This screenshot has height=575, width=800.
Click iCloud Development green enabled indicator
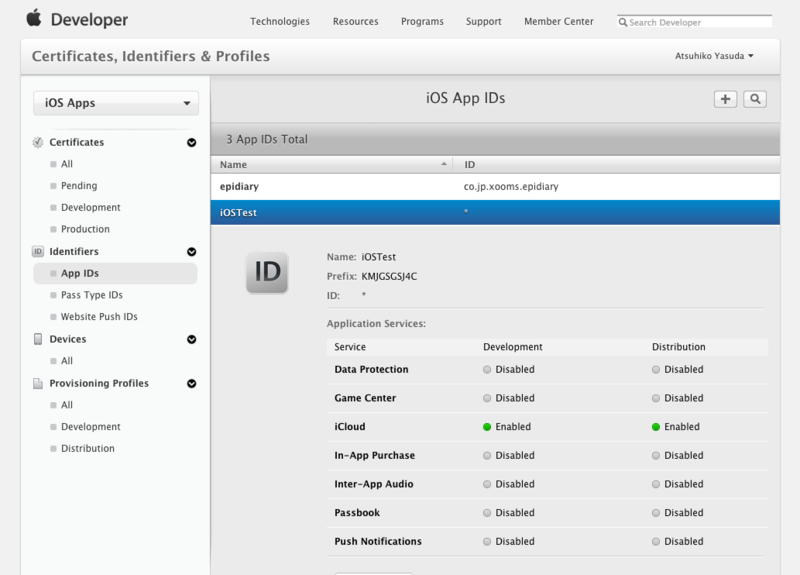(487, 427)
